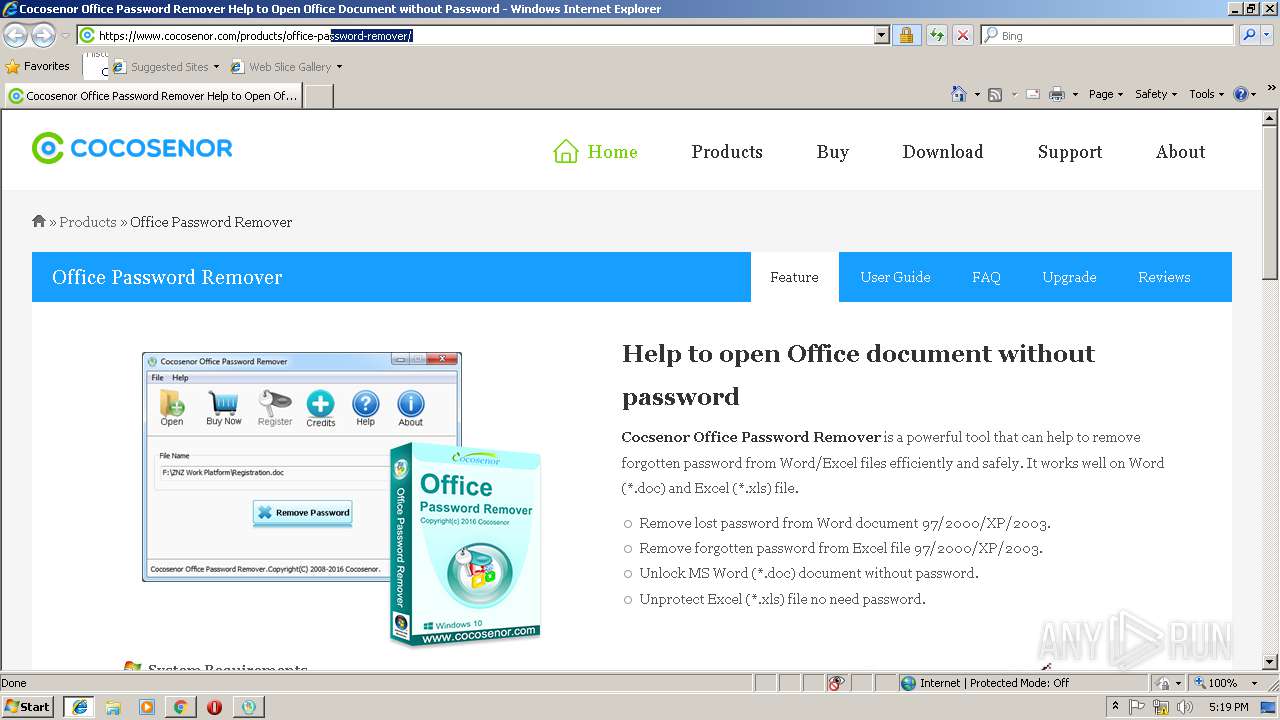Click the zoom level 100% icon
Image resolution: width=1280 pixels, height=720 pixels.
(1200, 683)
